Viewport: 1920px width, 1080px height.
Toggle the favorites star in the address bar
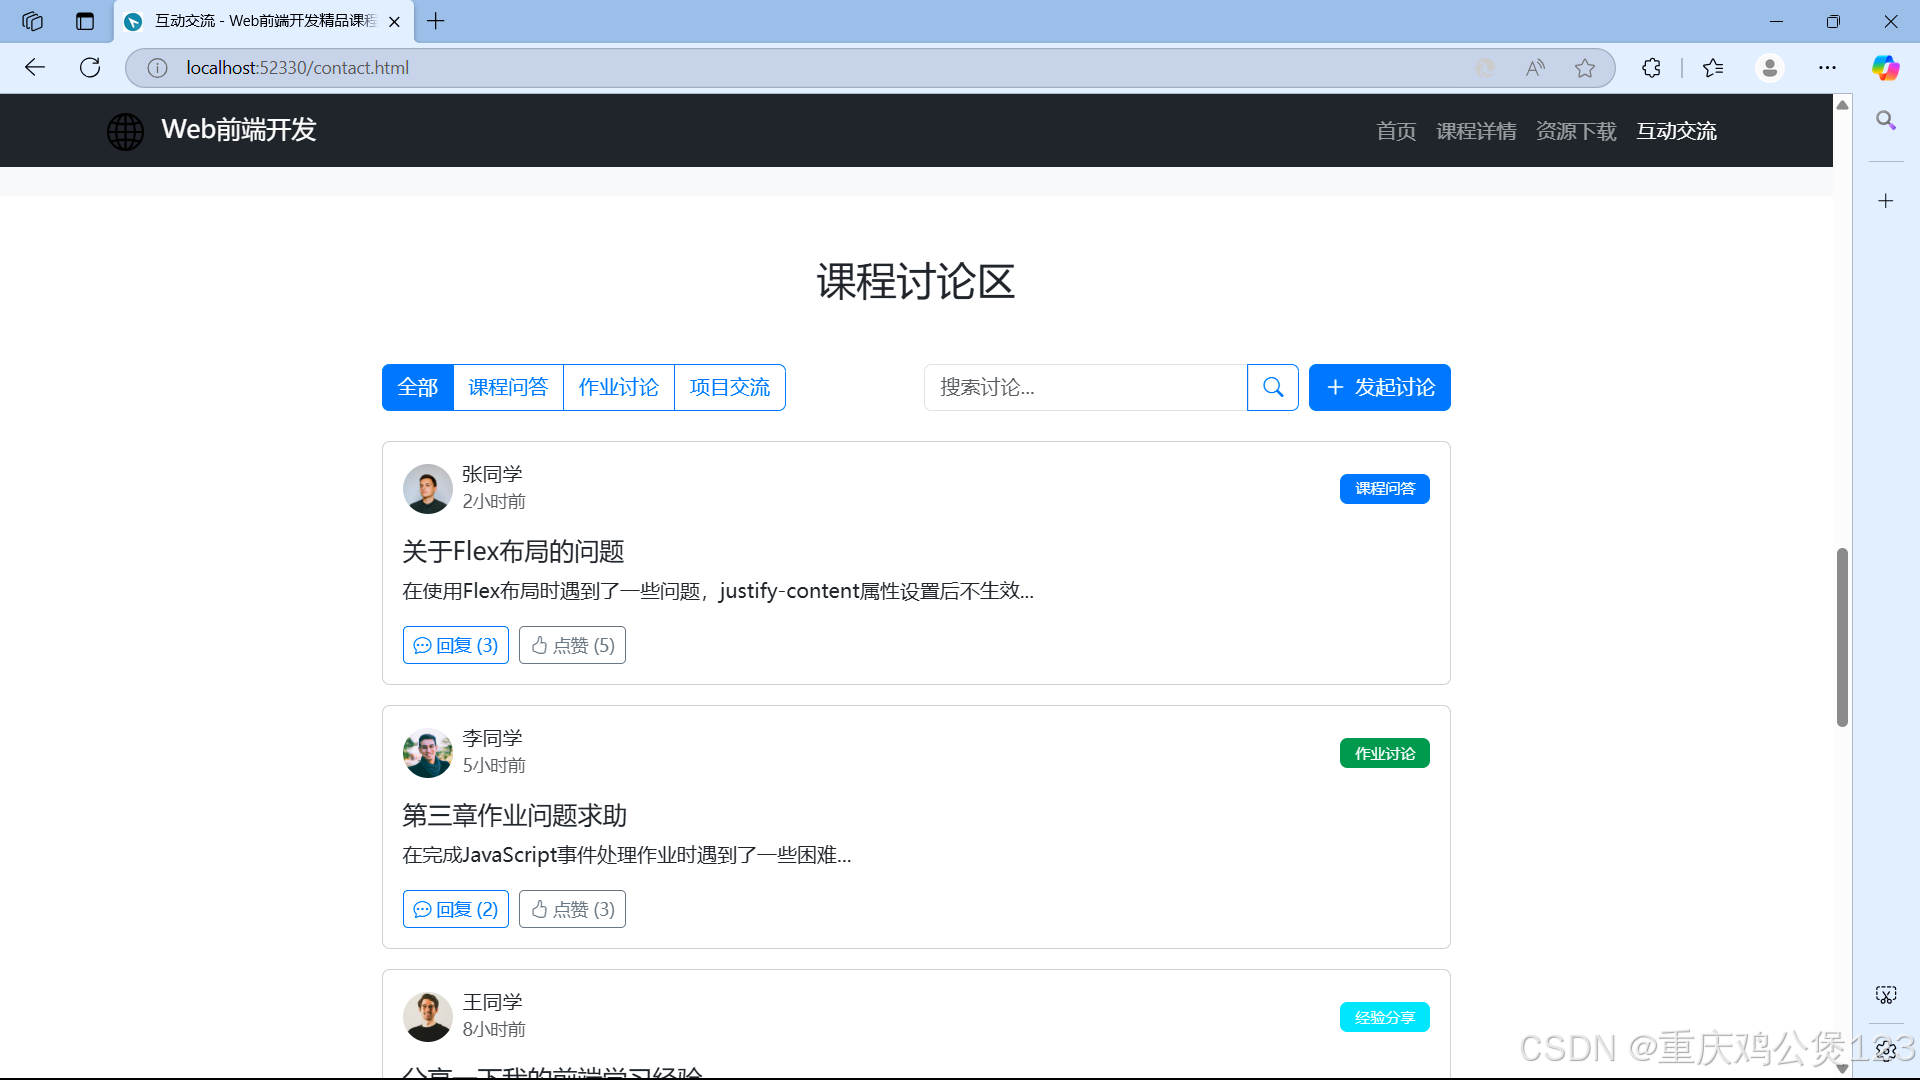[x=1585, y=67]
